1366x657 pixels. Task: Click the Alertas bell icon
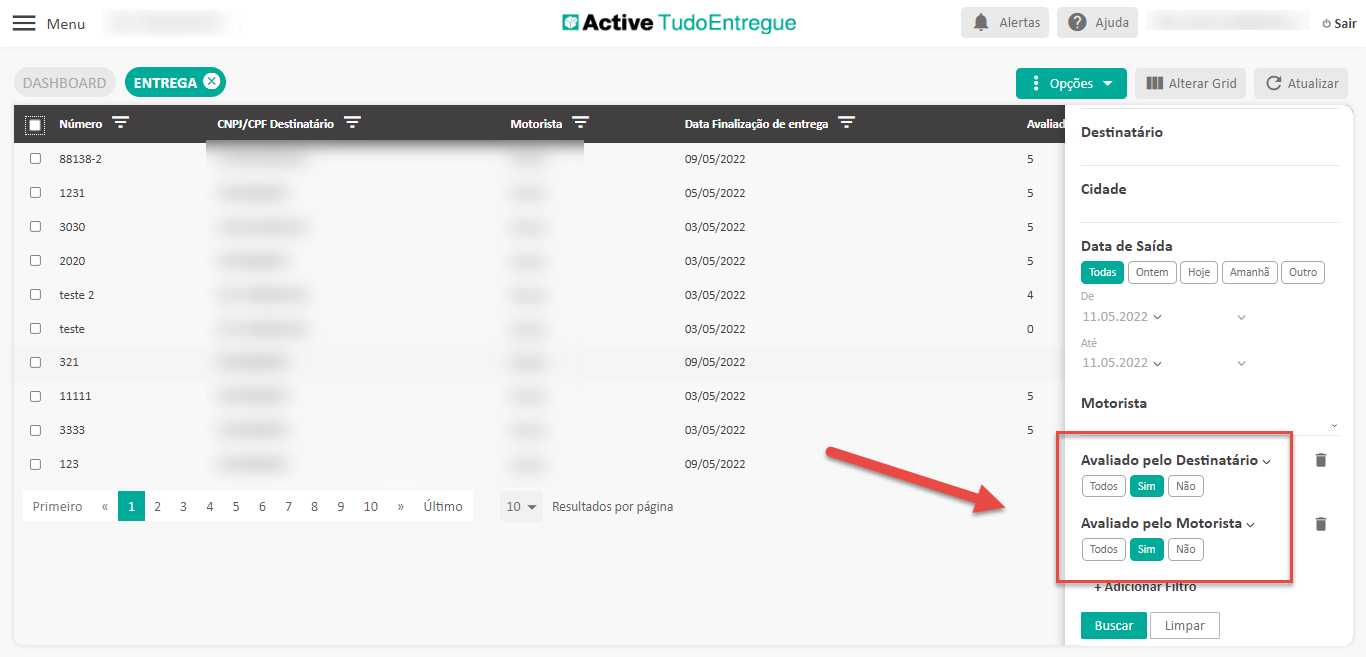click(981, 22)
